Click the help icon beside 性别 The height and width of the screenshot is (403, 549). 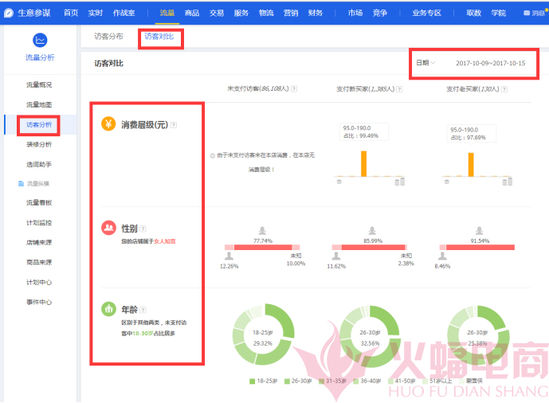[143, 229]
